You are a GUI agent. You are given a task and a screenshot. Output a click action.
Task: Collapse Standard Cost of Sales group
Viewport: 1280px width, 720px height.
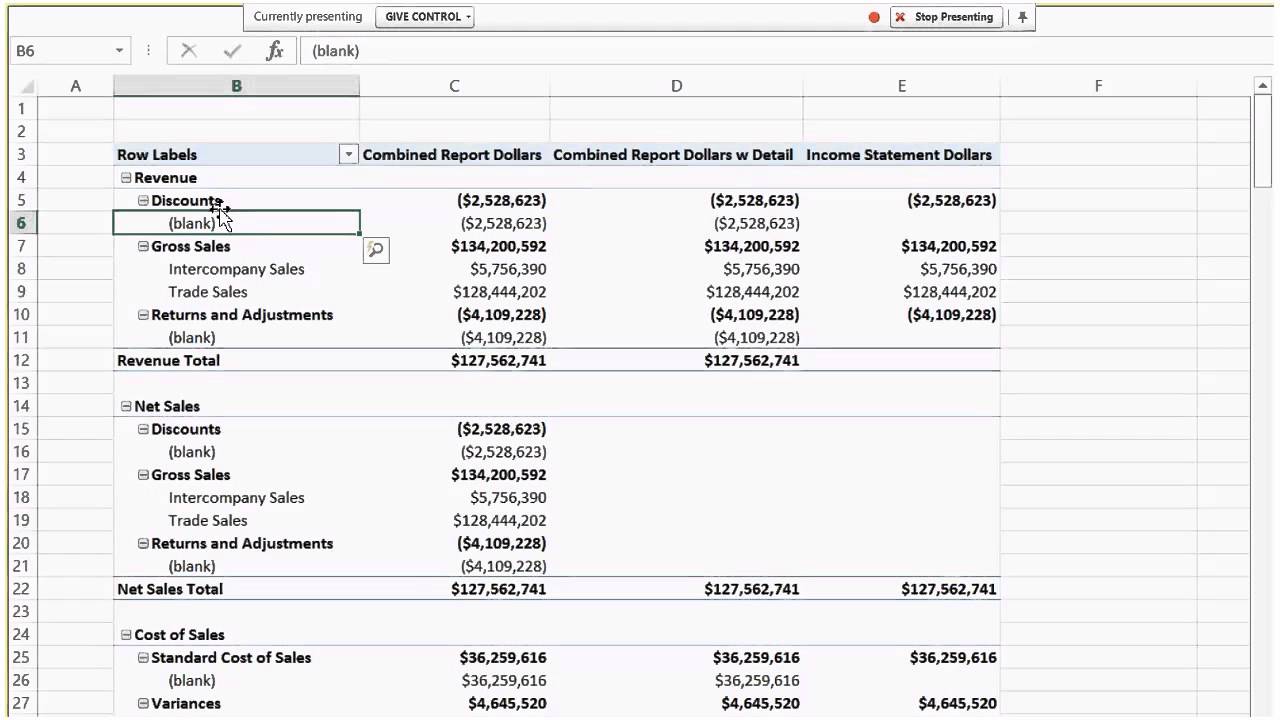(x=143, y=658)
